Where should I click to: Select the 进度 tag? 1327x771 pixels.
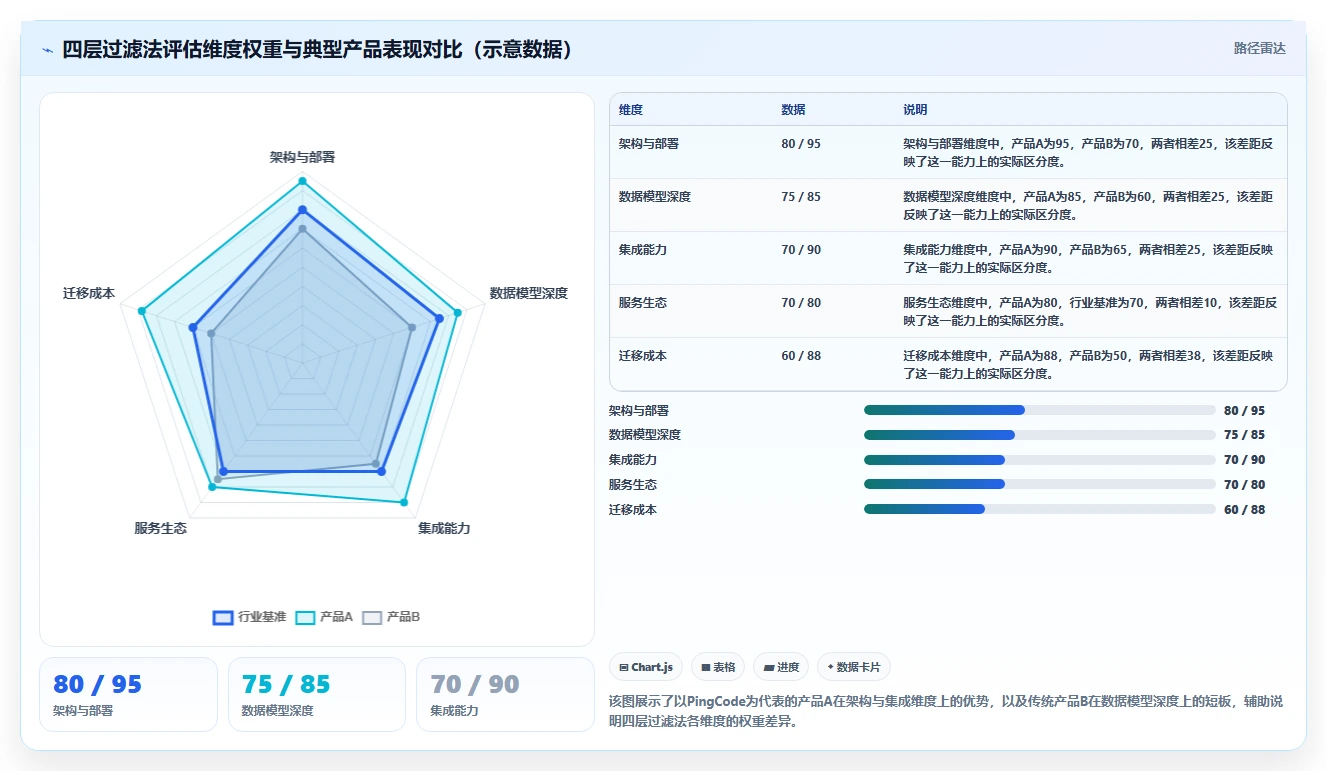[781, 667]
